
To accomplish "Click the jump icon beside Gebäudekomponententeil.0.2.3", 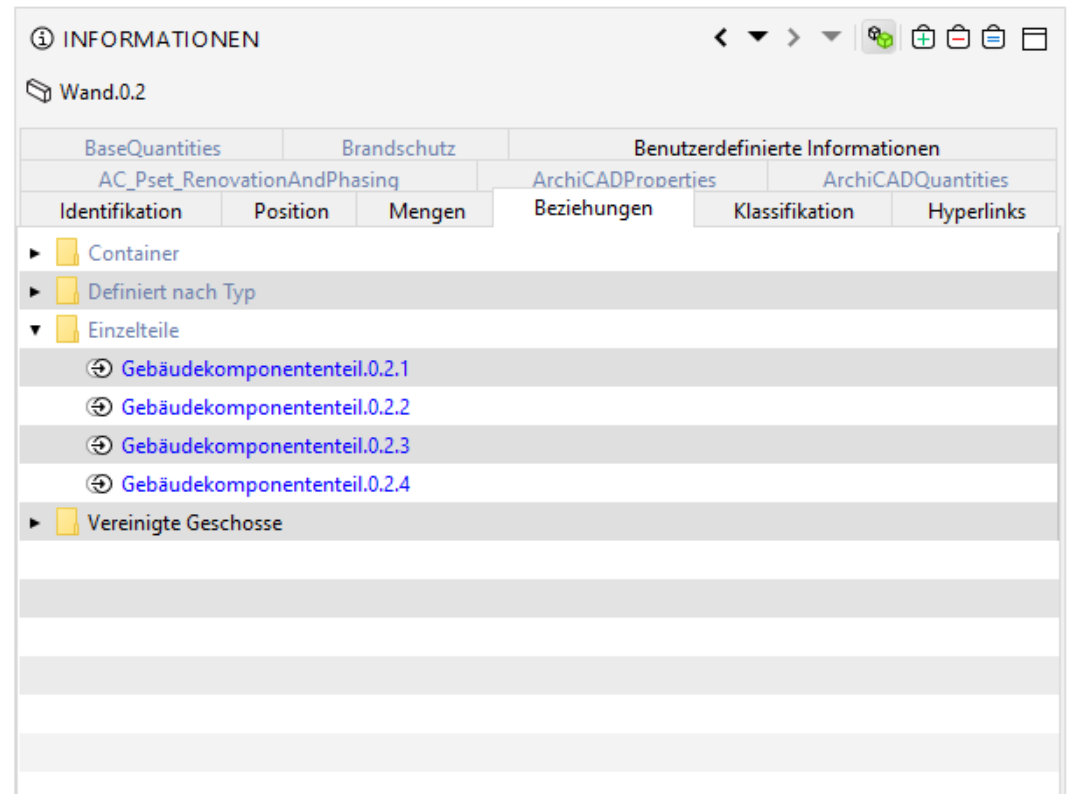I will pyautogui.click(x=99, y=445).
